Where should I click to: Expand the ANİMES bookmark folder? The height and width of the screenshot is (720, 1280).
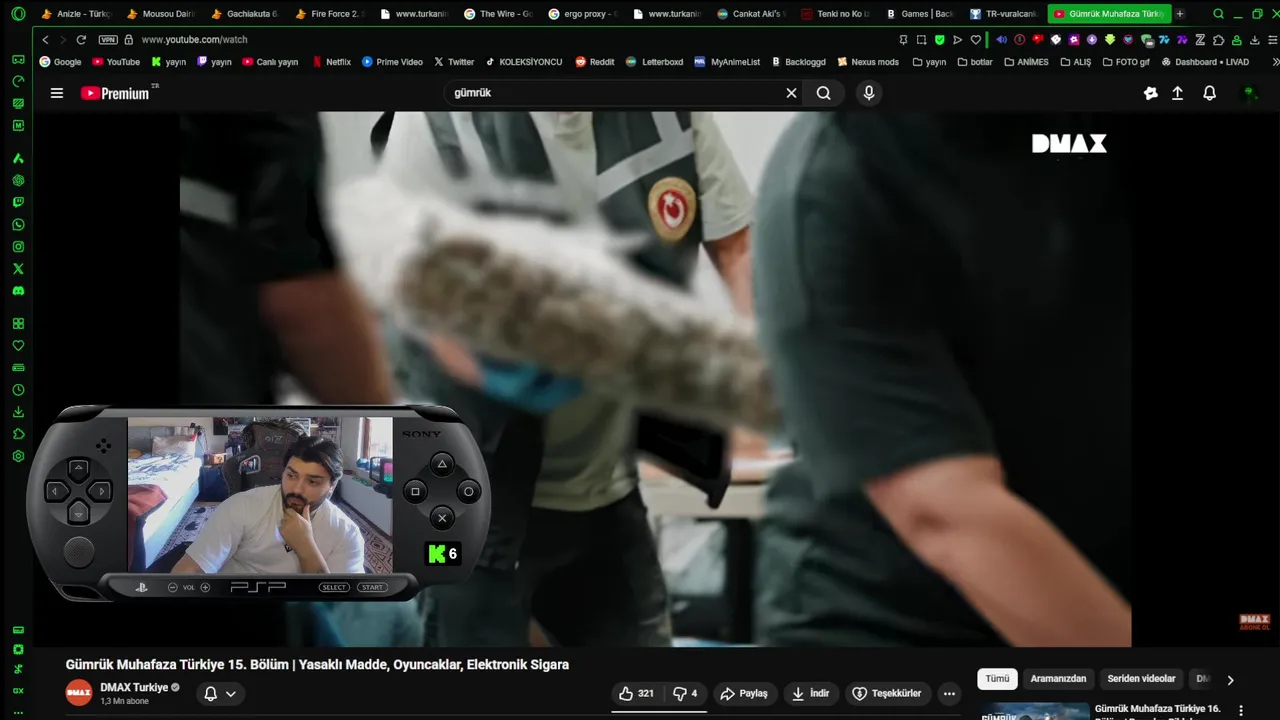click(x=1026, y=61)
